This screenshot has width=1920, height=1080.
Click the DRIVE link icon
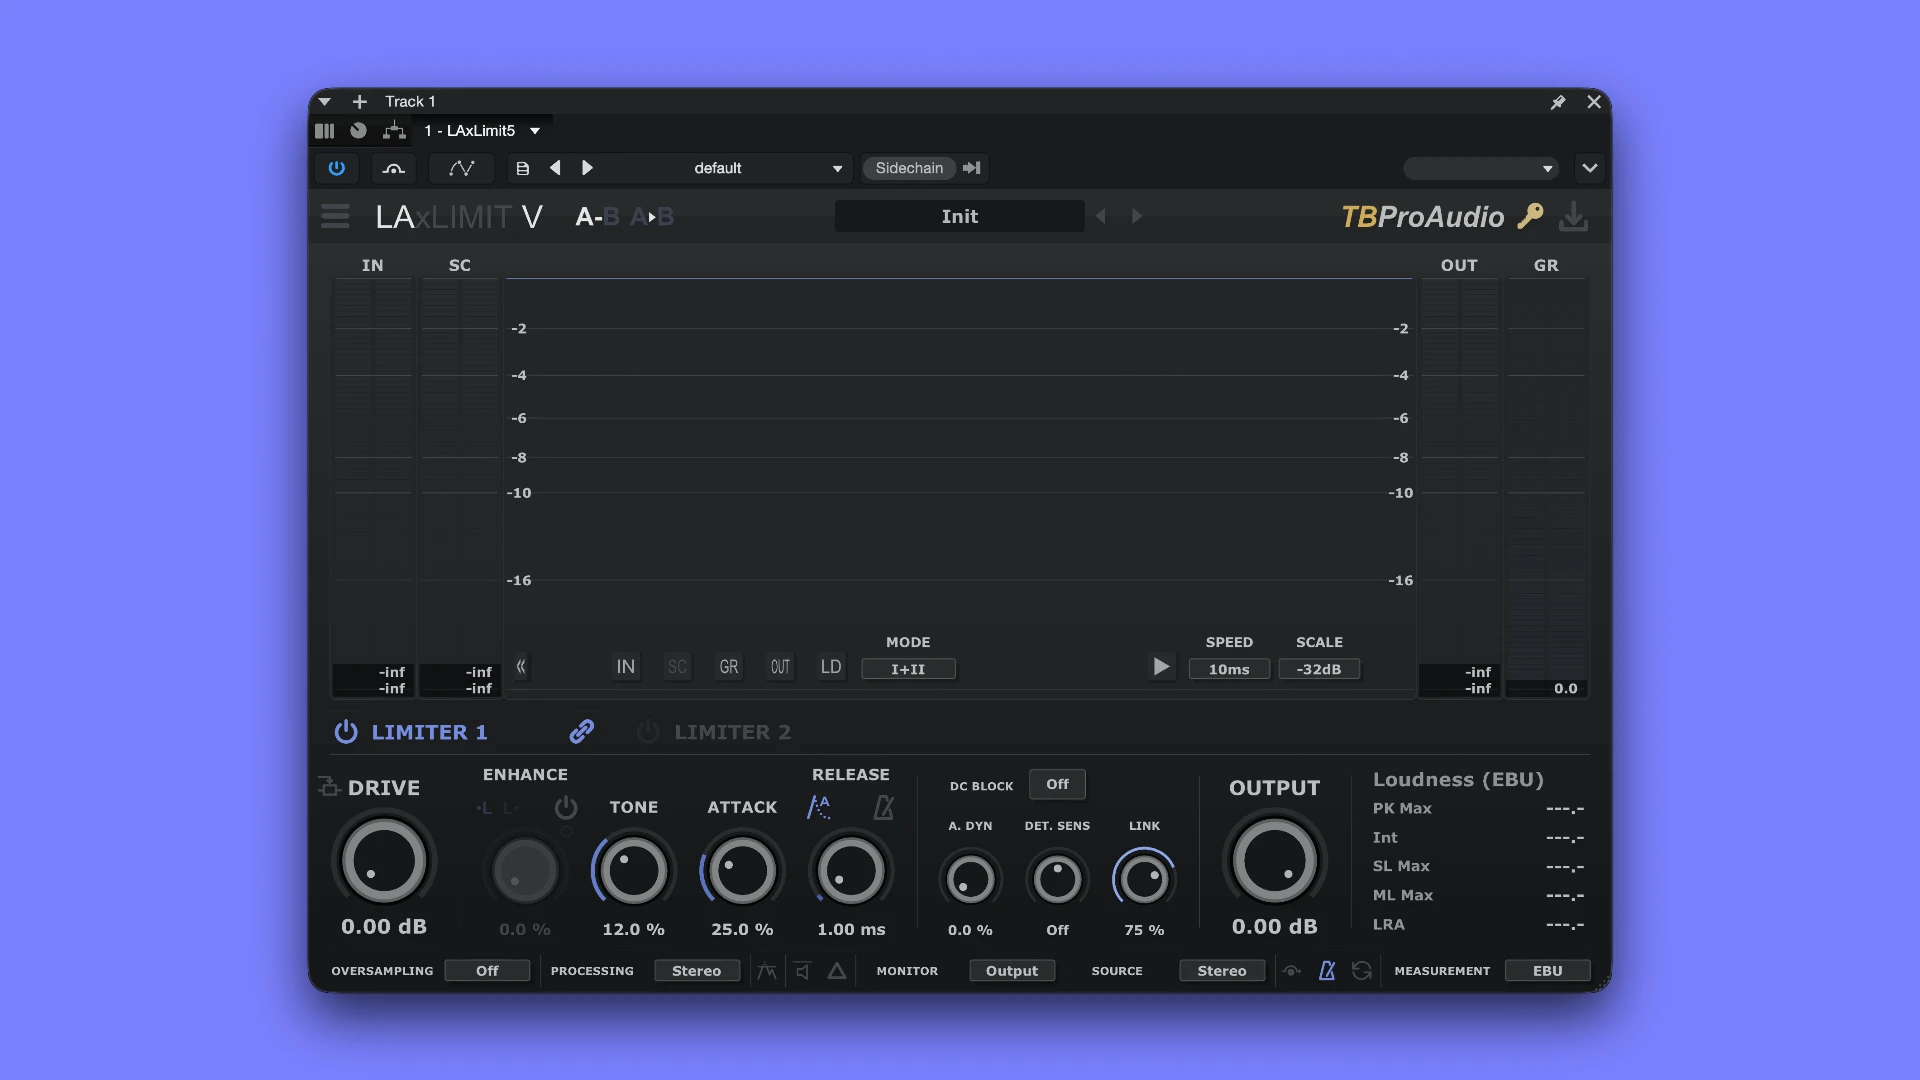point(329,787)
